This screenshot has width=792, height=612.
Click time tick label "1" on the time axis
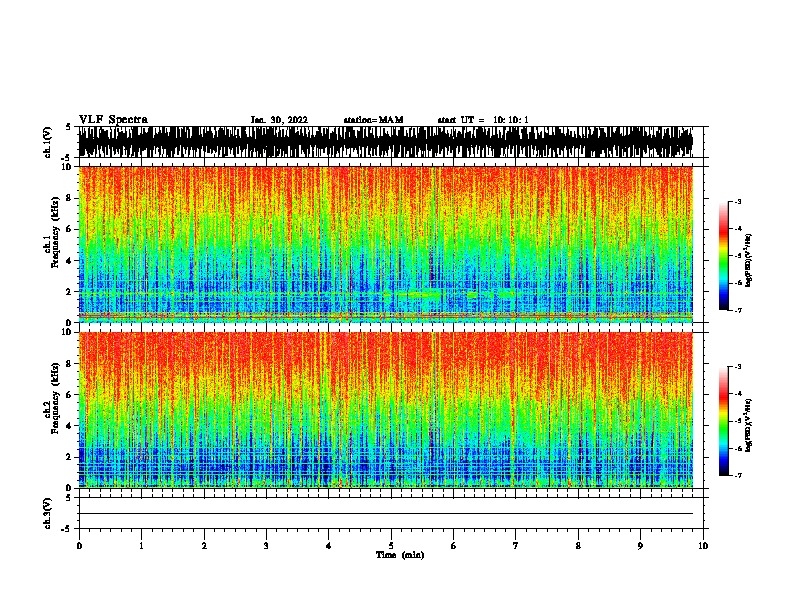pyautogui.click(x=141, y=546)
